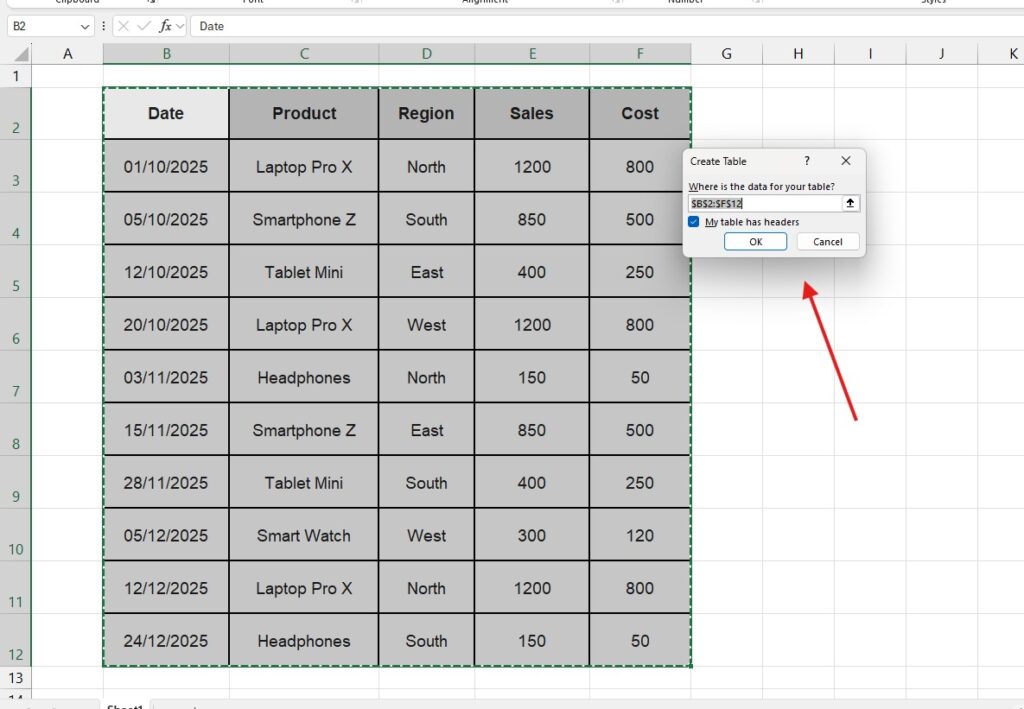Select empty cell H6
The image size is (1024, 709).
tap(798, 324)
